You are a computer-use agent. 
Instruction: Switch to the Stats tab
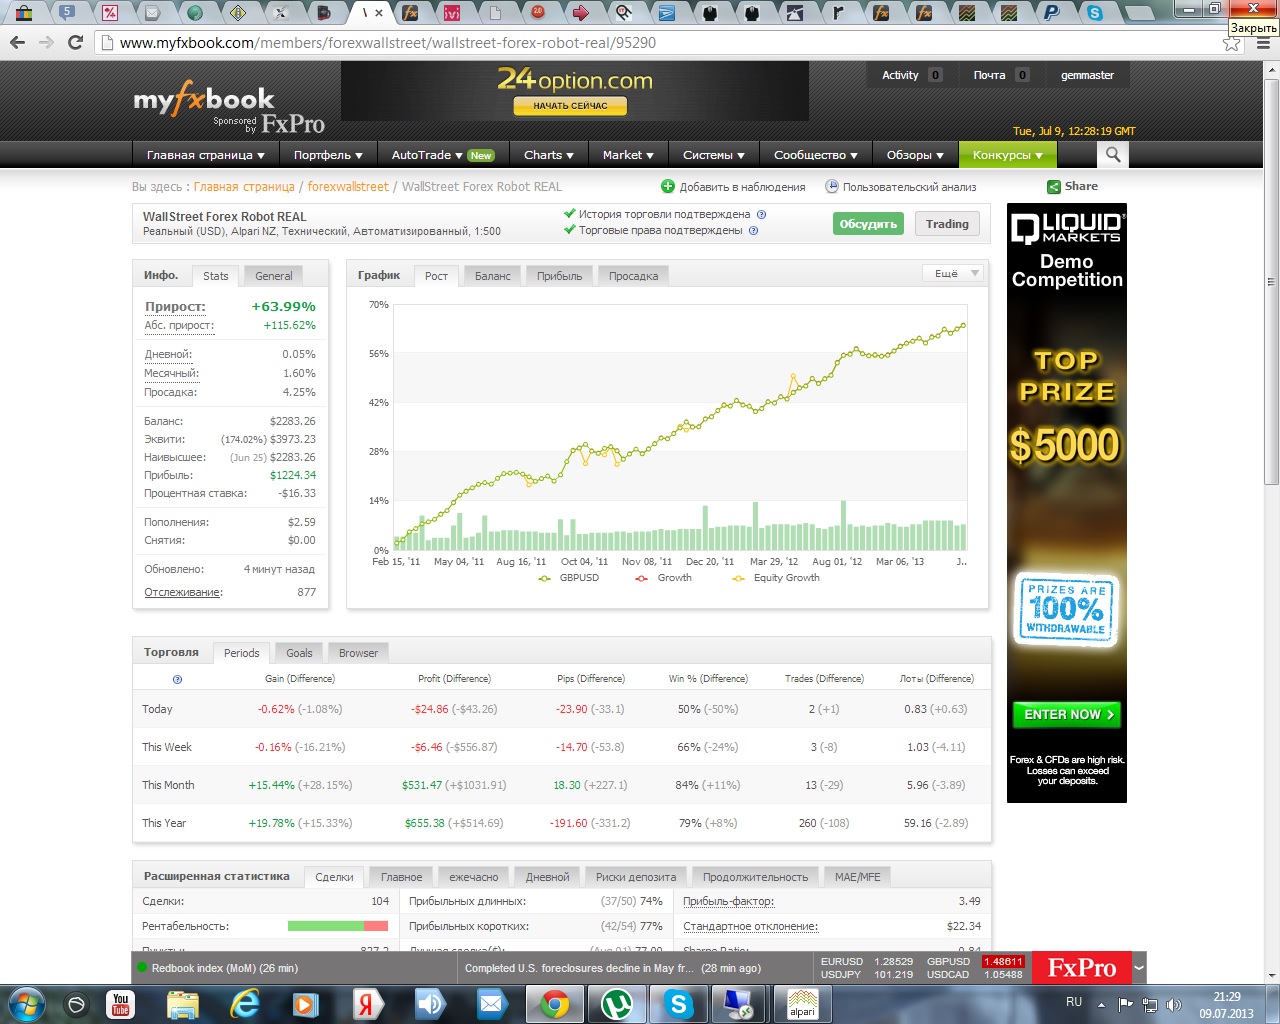click(x=216, y=276)
